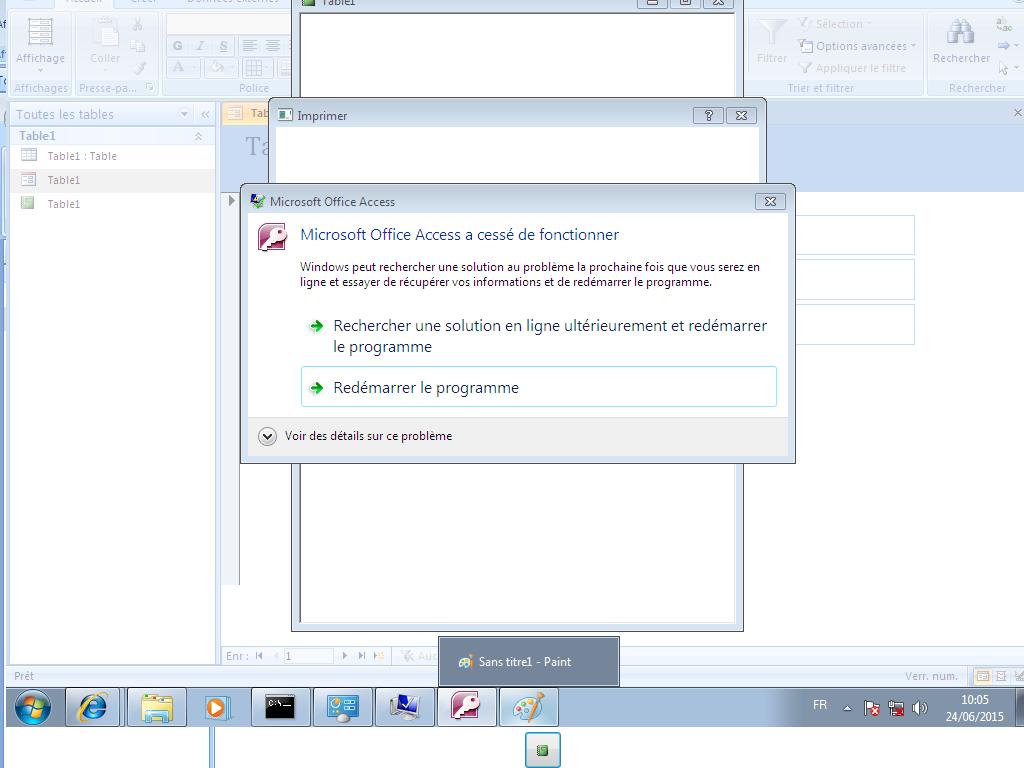1024x768 pixels.
Task: Open Command Prompt taskbar icon
Action: 280,707
